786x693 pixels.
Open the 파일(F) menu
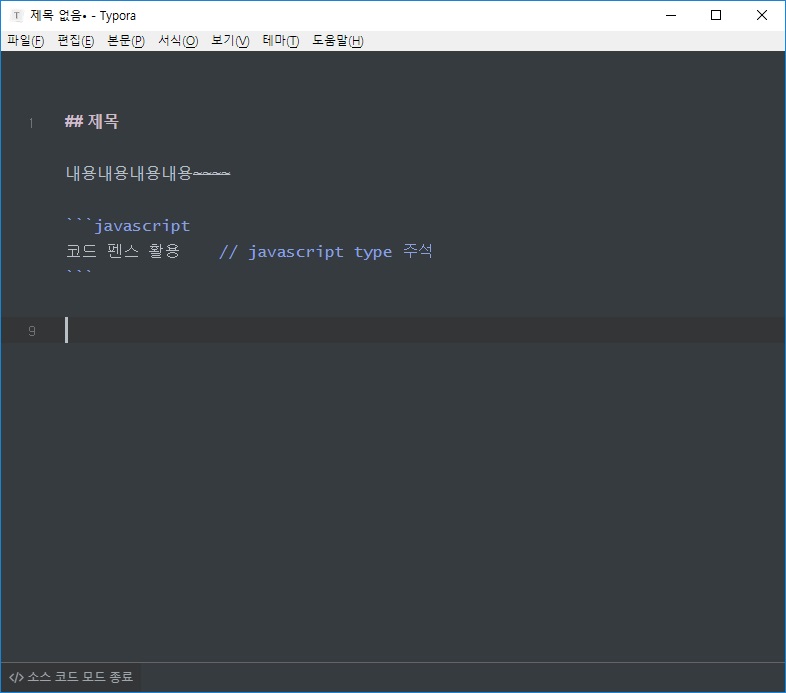pos(26,41)
